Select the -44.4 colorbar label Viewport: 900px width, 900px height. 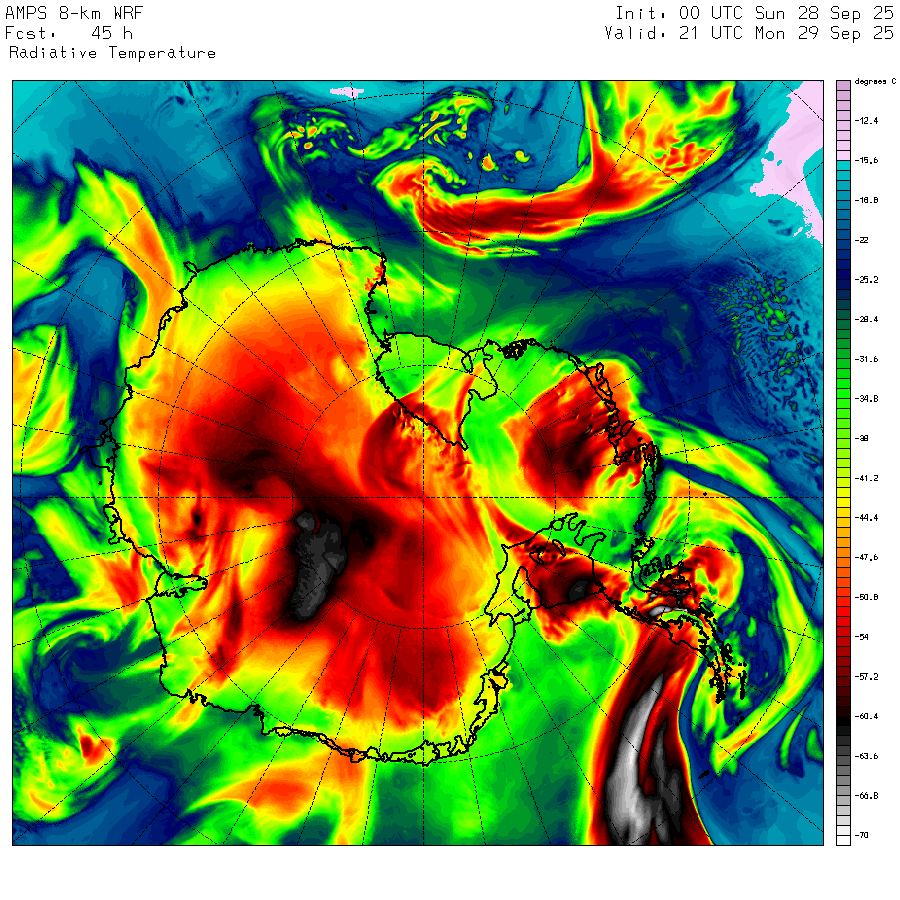point(866,518)
